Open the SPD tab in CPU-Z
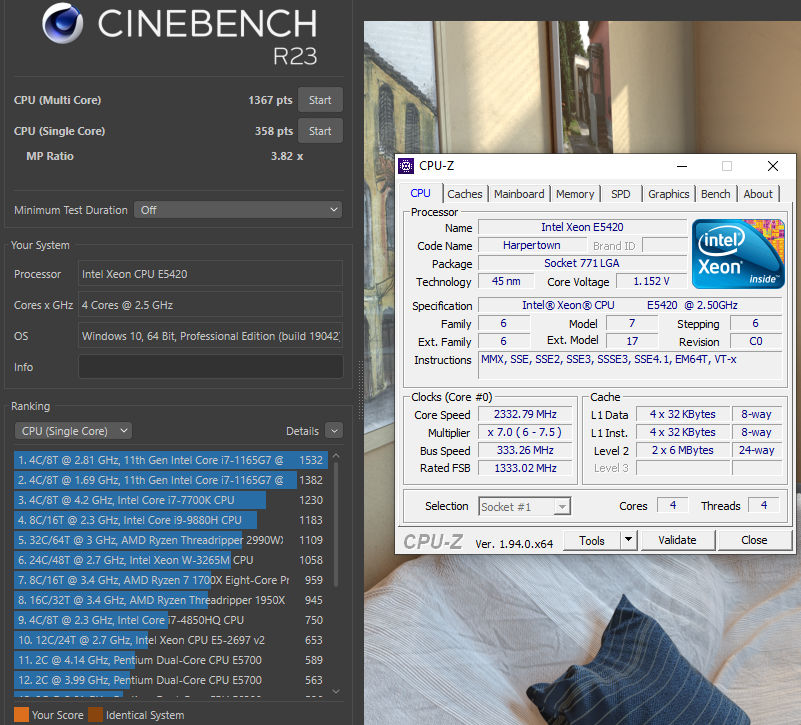This screenshot has width=801, height=725. (621, 194)
